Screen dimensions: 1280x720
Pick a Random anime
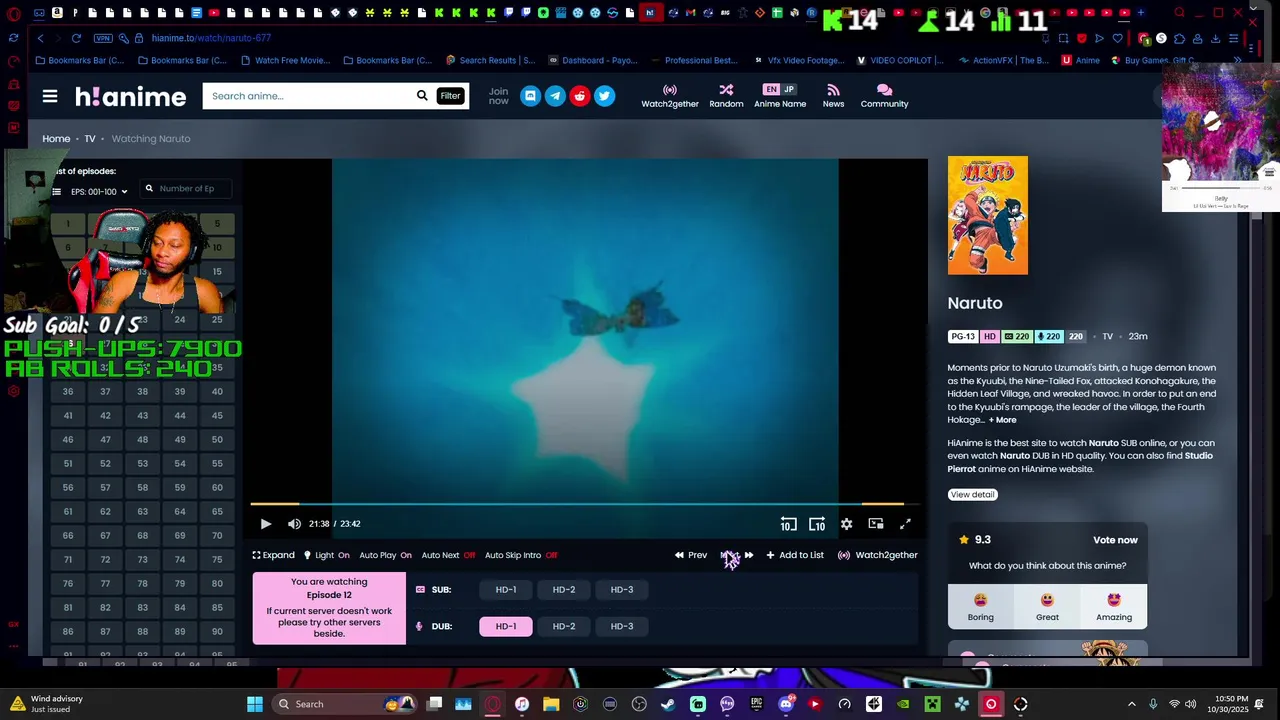point(726,96)
